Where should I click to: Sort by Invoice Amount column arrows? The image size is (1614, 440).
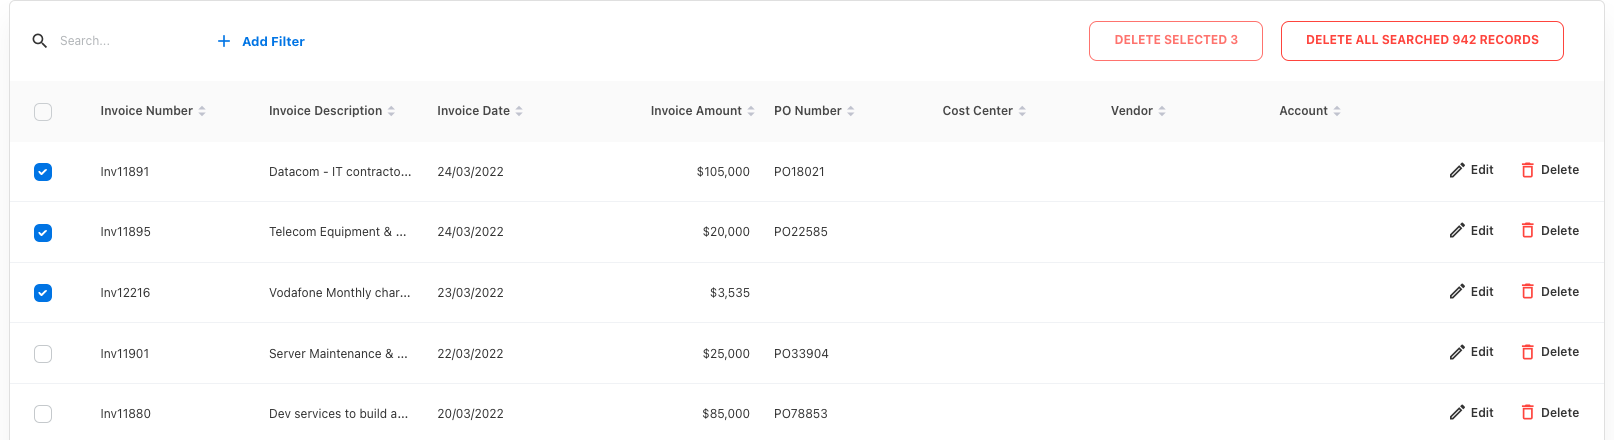(x=751, y=111)
